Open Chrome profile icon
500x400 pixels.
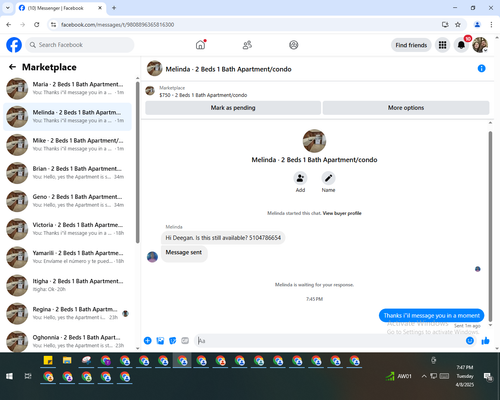coord(477,25)
